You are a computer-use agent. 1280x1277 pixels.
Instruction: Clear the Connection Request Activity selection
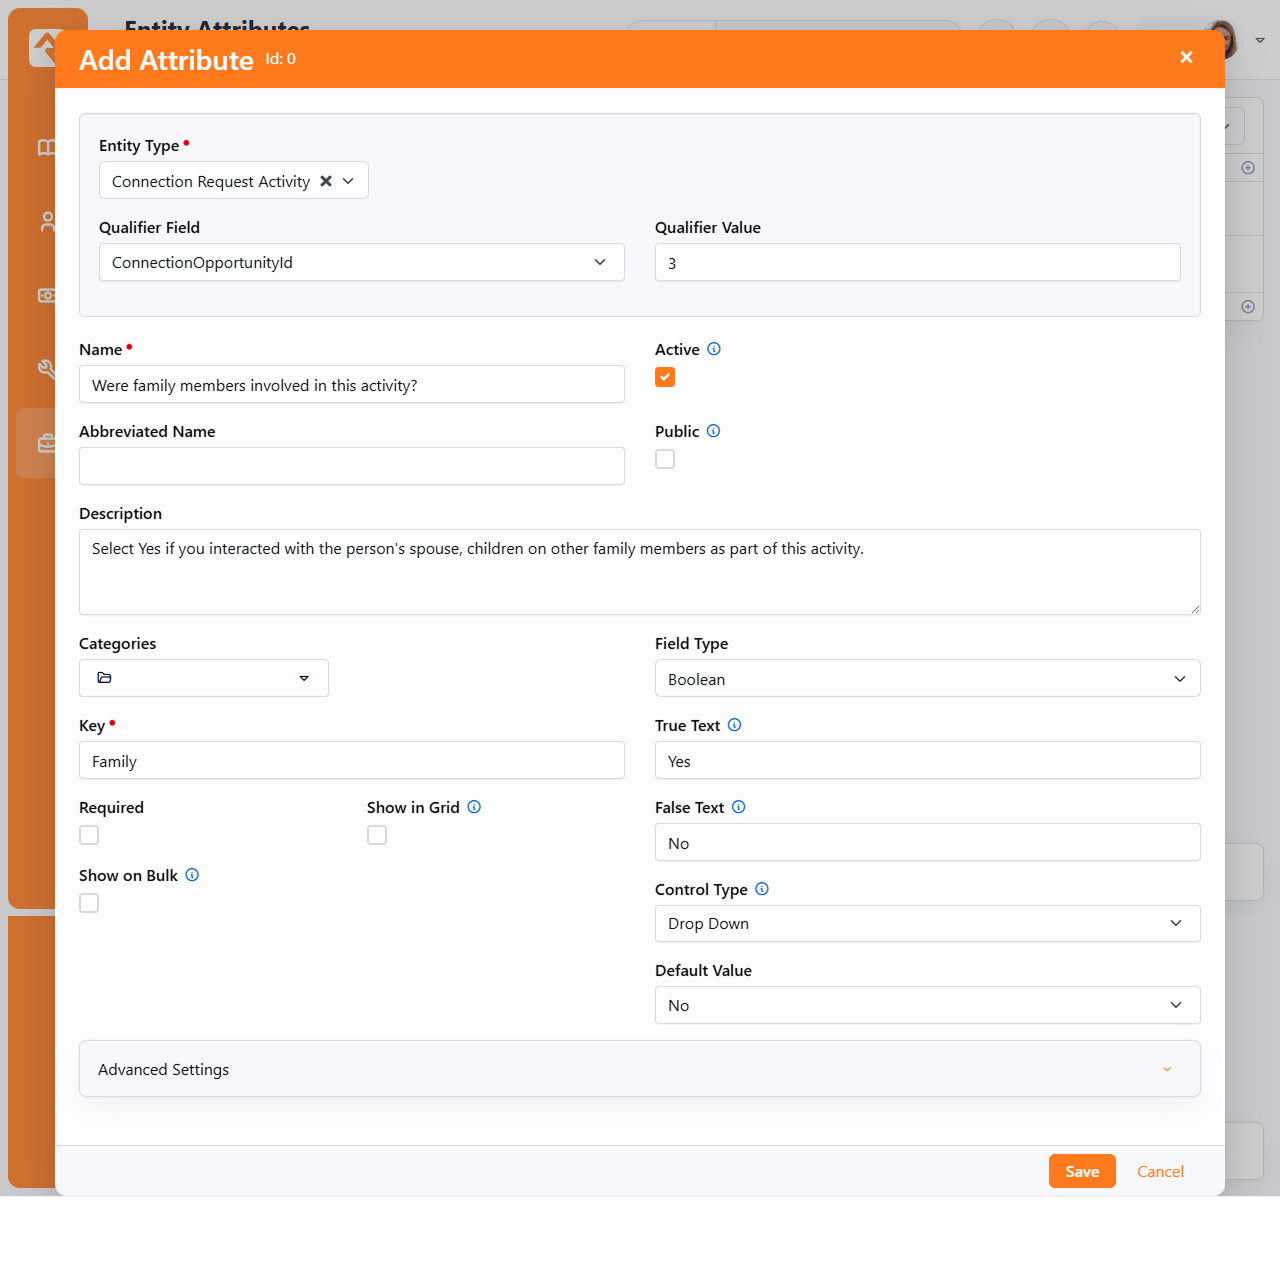(x=326, y=181)
